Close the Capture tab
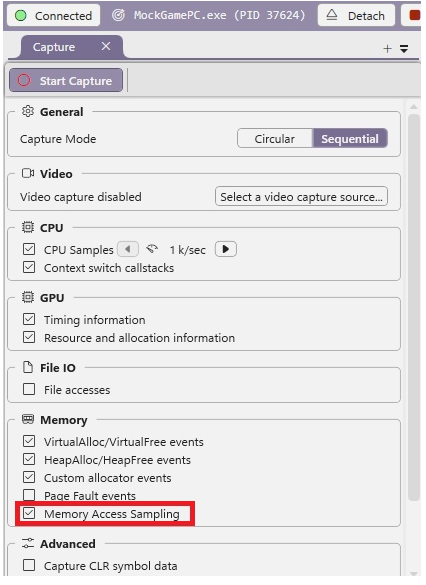426x585 pixels. click(106, 46)
